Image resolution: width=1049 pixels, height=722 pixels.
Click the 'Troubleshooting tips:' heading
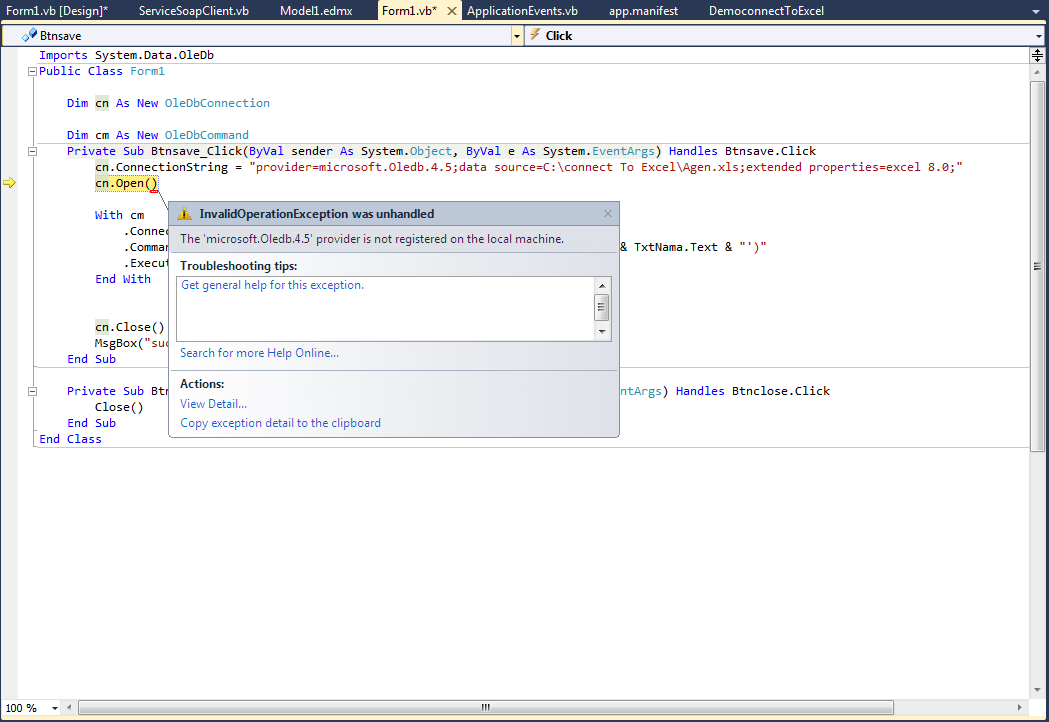(x=239, y=266)
